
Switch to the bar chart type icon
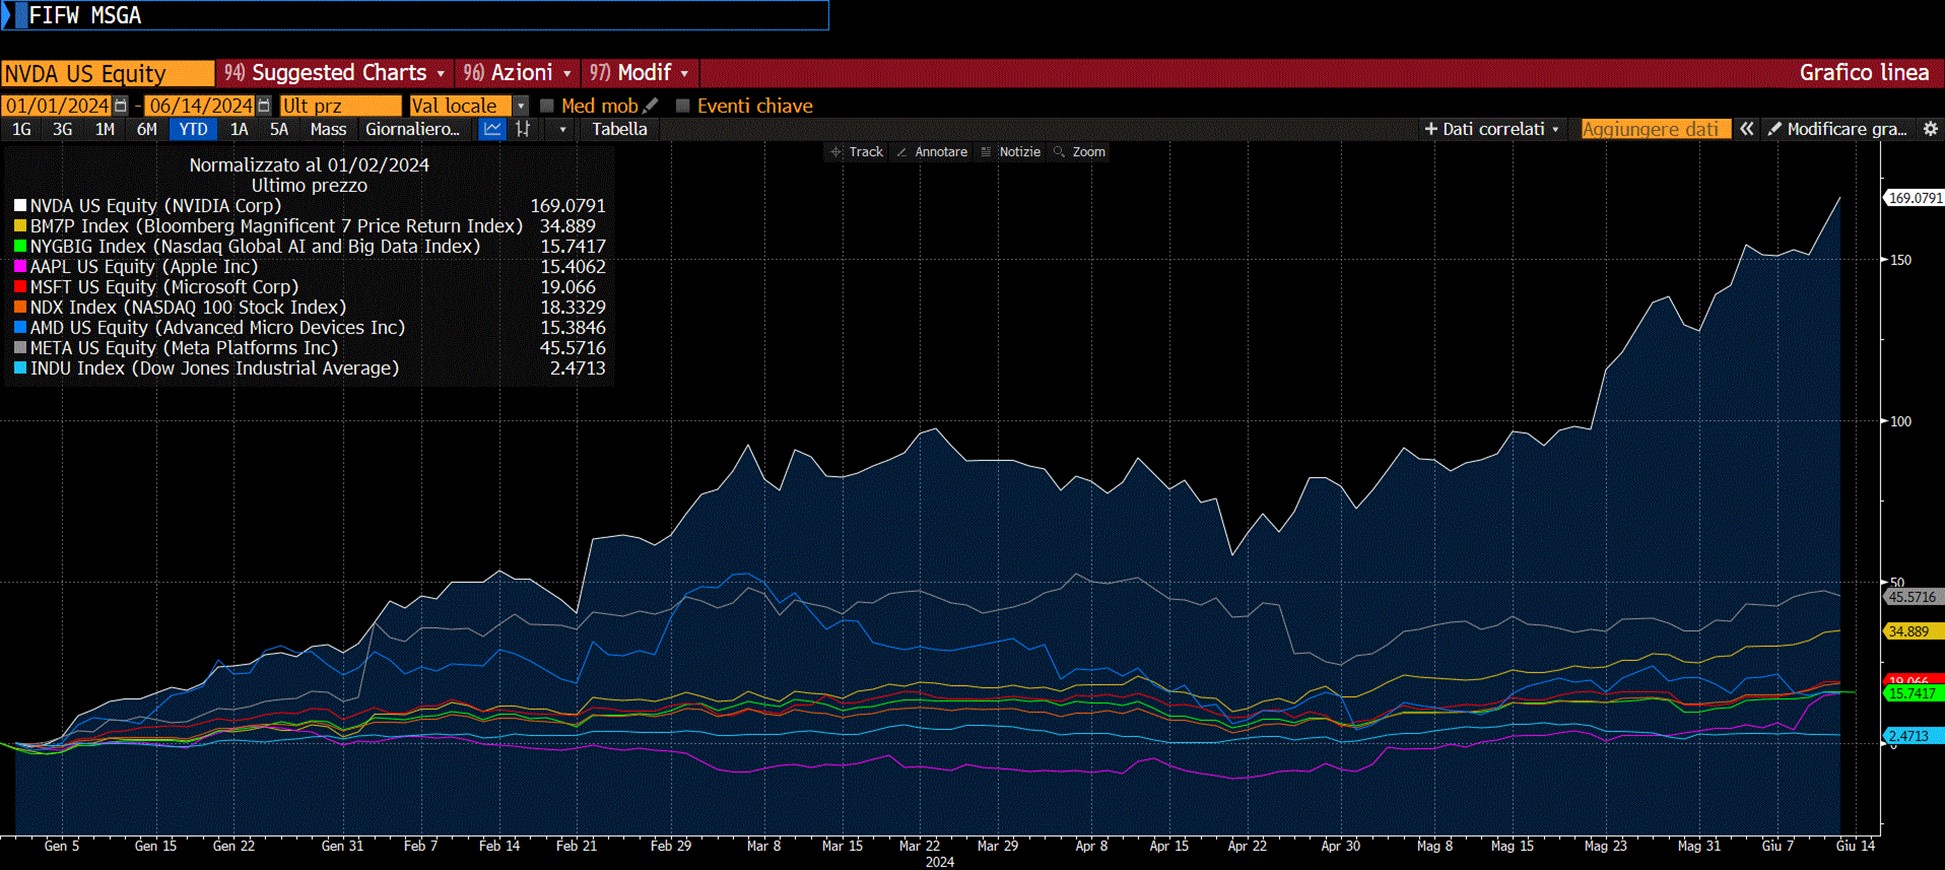pyautogui.click(x=522, y=129)
